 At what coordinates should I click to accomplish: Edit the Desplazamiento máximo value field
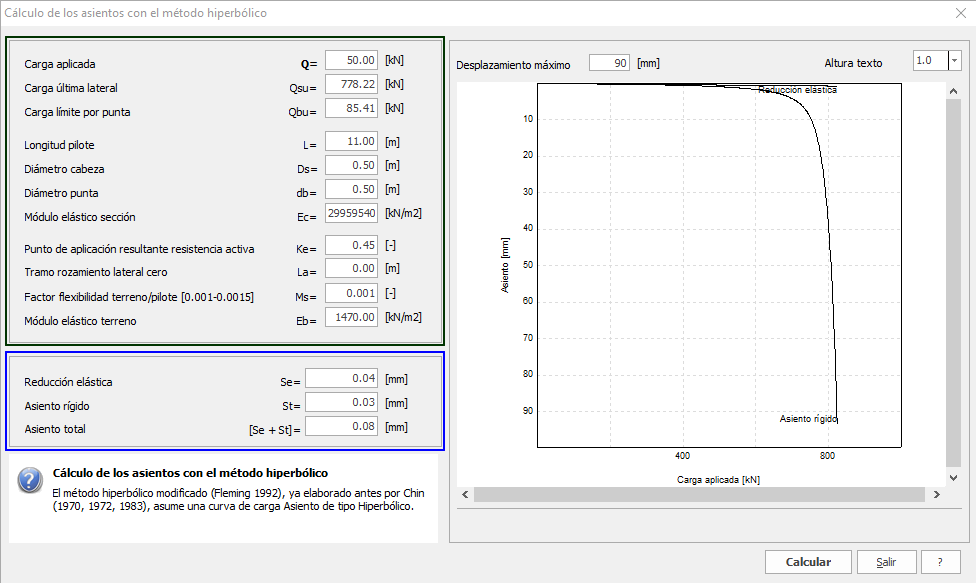609,63
